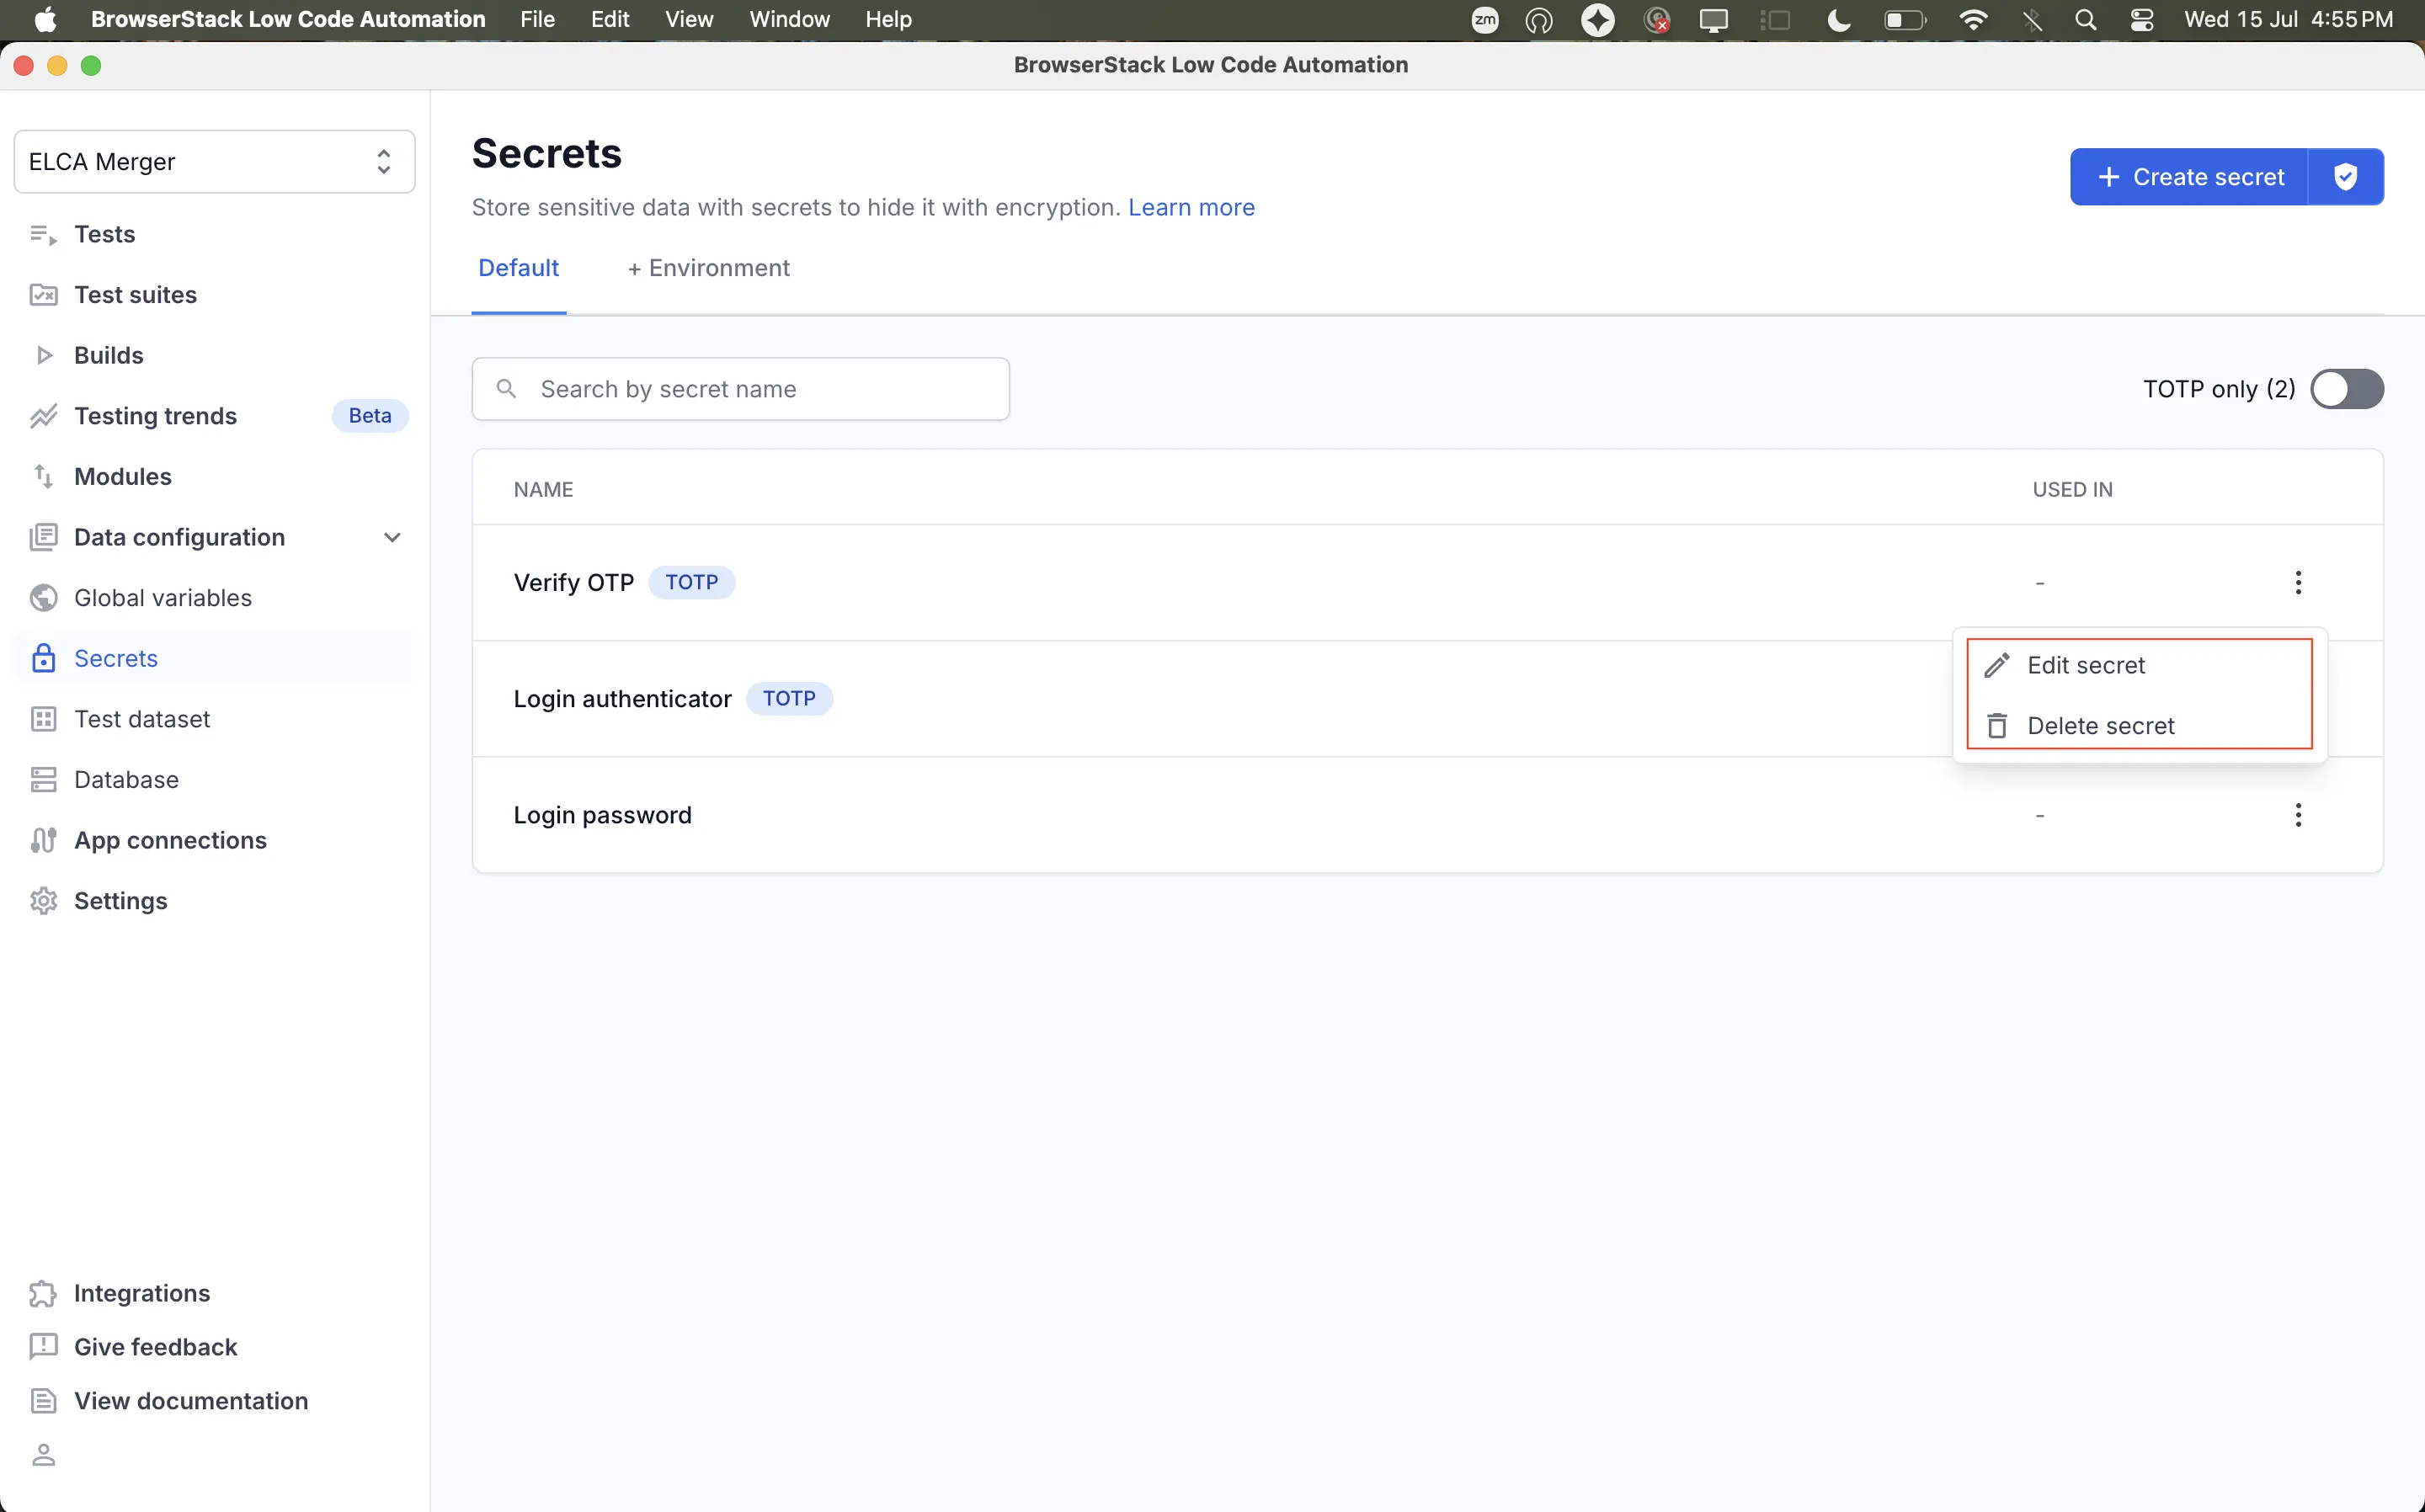Click the trash icon for Delete secret

[1997, 726]
